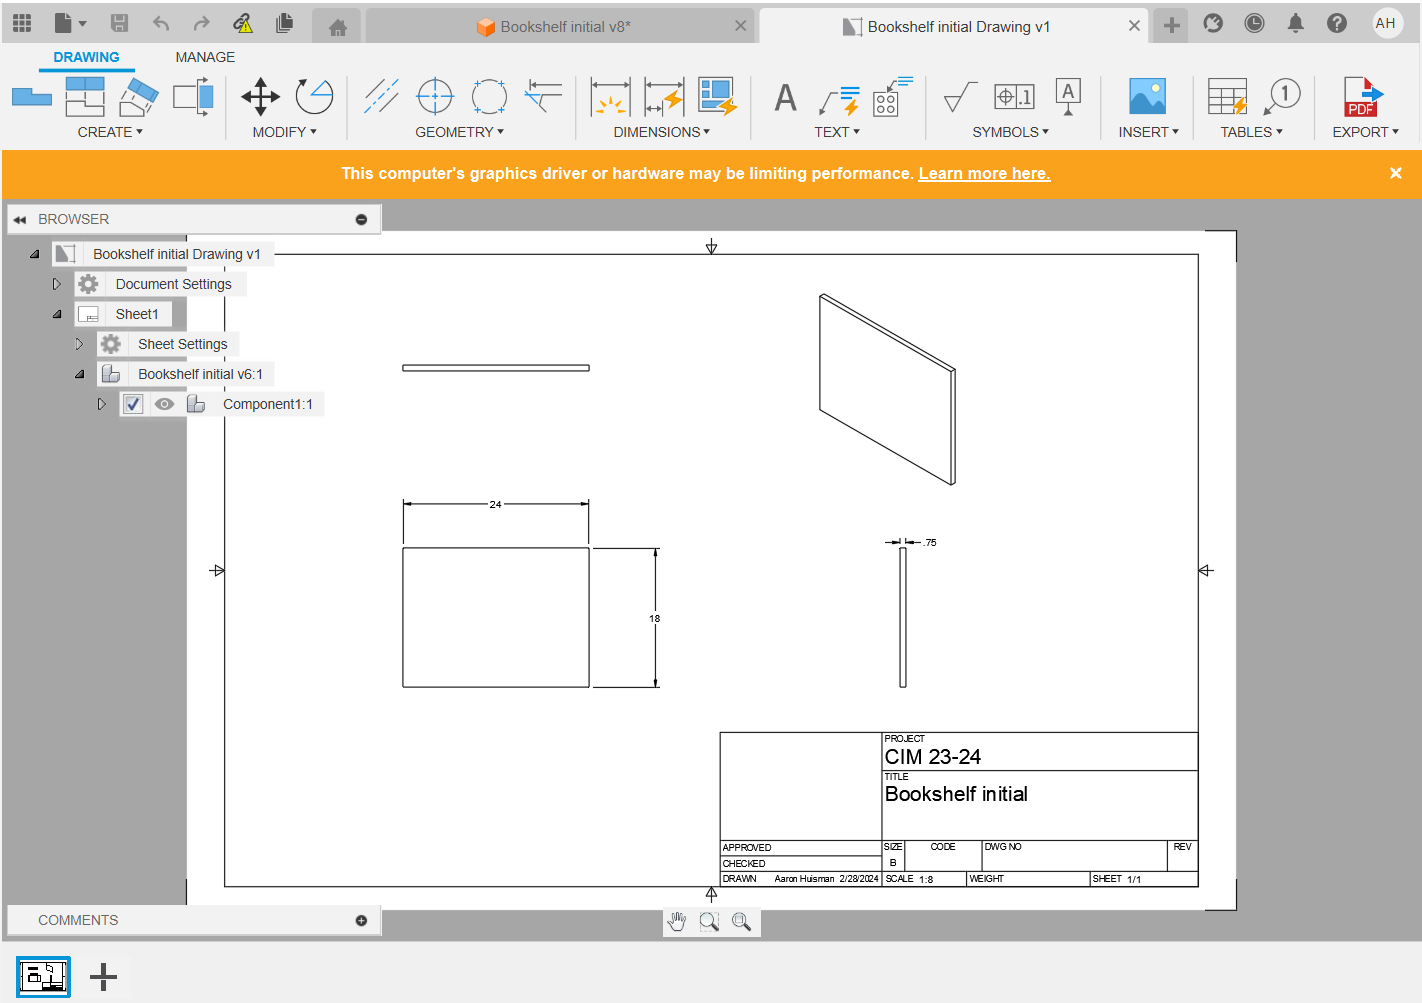Select the Rotate tool
The image size is (1422, 1003).
click(314, 97)
